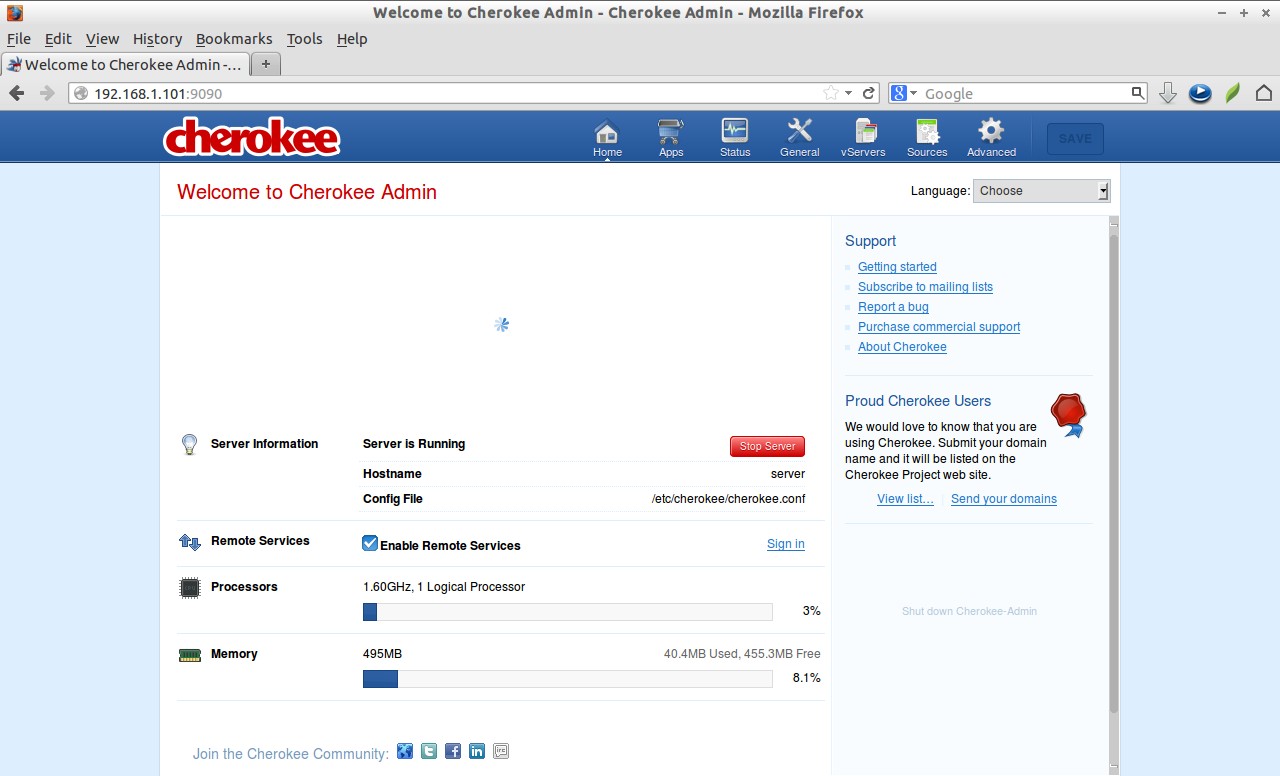1280x776 pixels.
Task: Open the Report a bug link
Action: [x=893, y=307]
